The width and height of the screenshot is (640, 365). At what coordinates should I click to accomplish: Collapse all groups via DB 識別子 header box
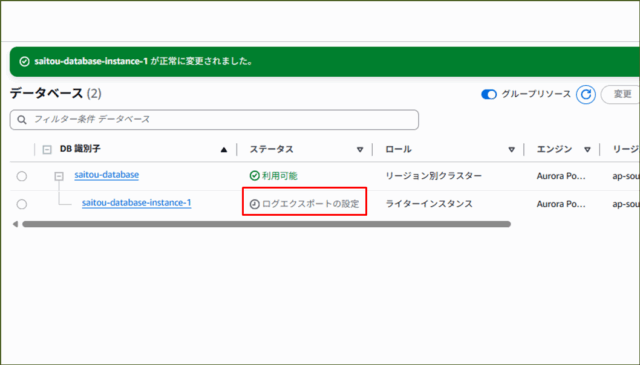[x=47, y=149]
